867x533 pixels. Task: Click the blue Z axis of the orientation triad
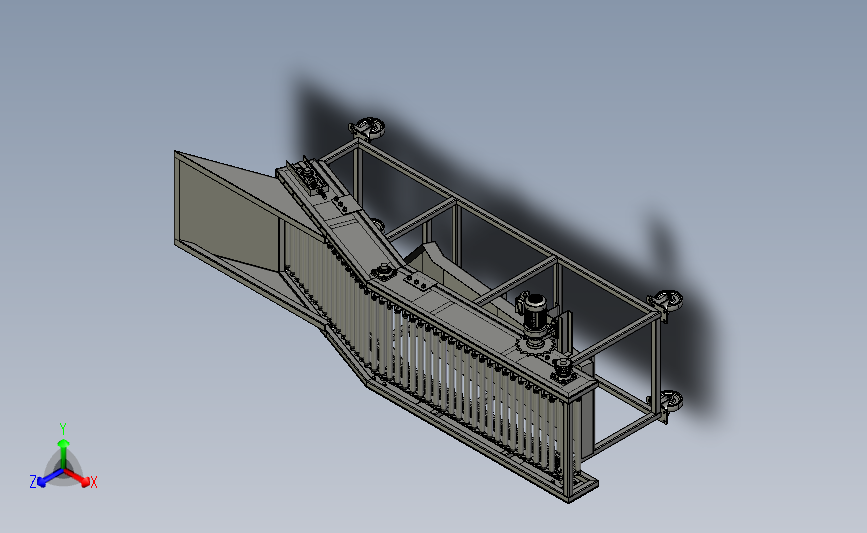click(50, 478)
